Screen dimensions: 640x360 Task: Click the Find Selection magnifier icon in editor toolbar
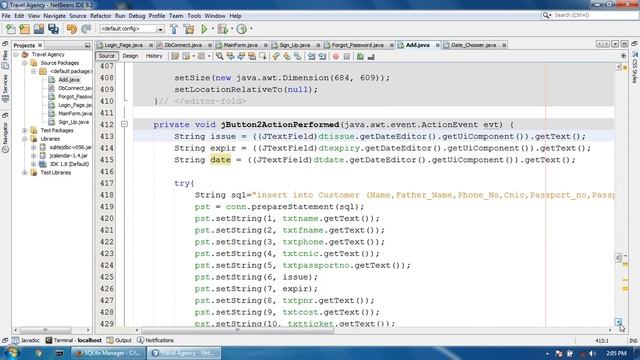coord(219,56)
